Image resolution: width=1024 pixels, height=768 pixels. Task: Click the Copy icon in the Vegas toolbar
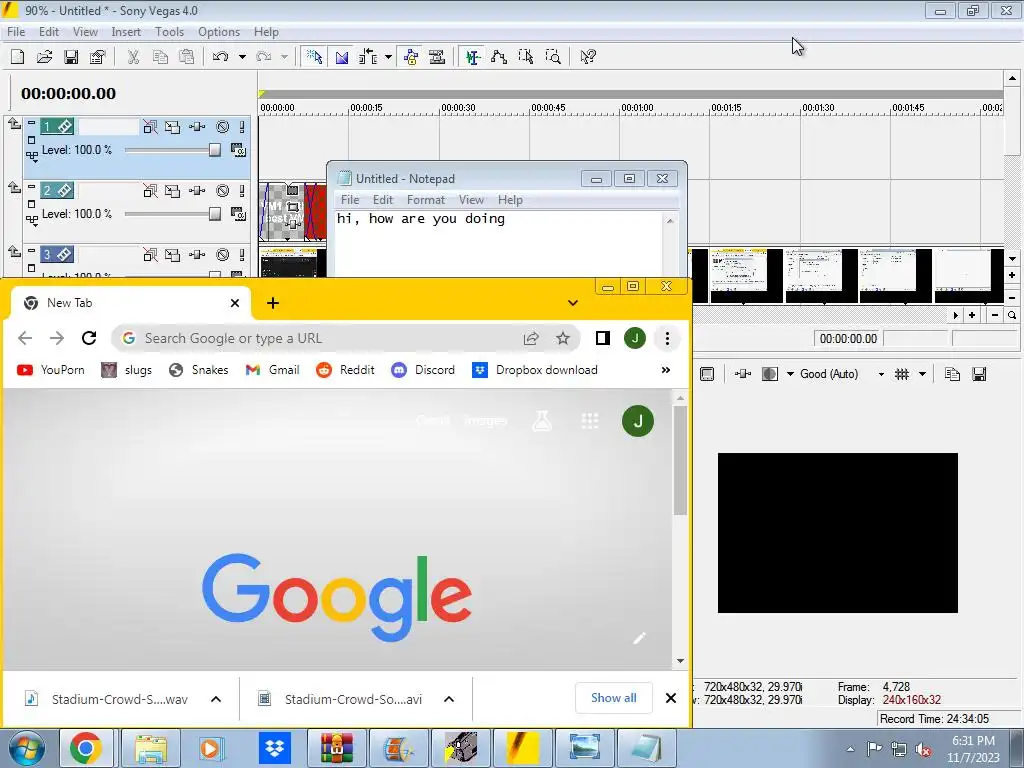(x=160, y=57)
